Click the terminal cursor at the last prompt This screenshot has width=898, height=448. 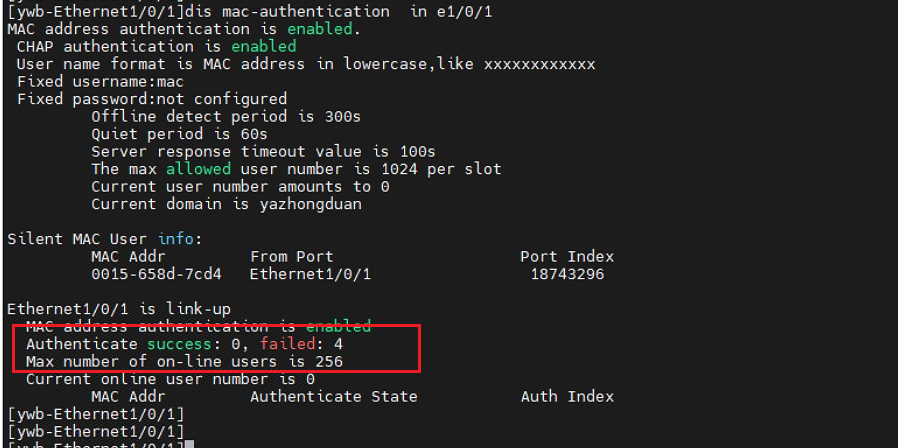[189, 443]
